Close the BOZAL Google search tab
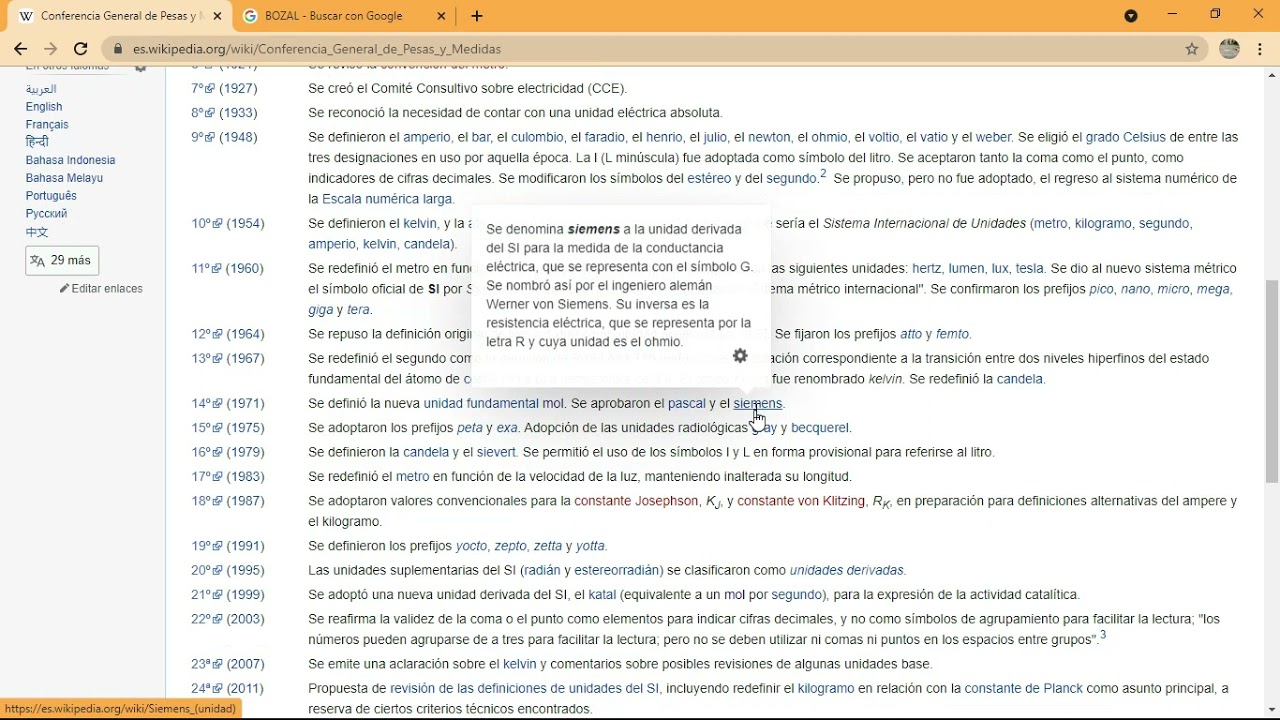 [x=441, y=16]
